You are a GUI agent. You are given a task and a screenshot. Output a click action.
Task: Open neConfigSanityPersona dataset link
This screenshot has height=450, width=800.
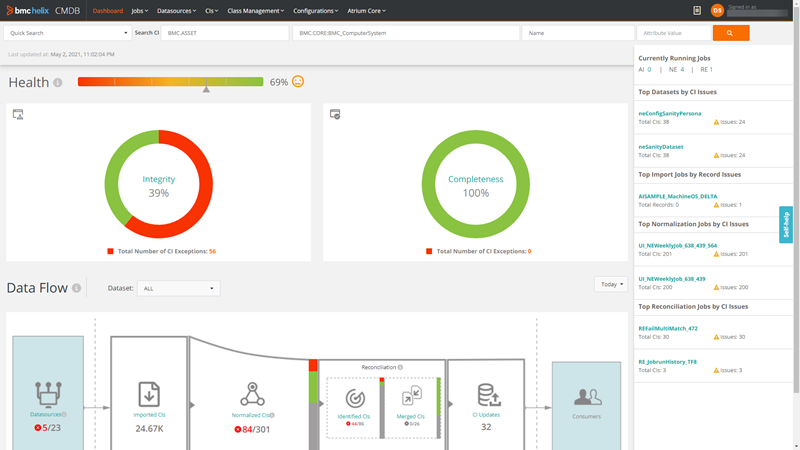pyautogui.click(x=669, y=113)
